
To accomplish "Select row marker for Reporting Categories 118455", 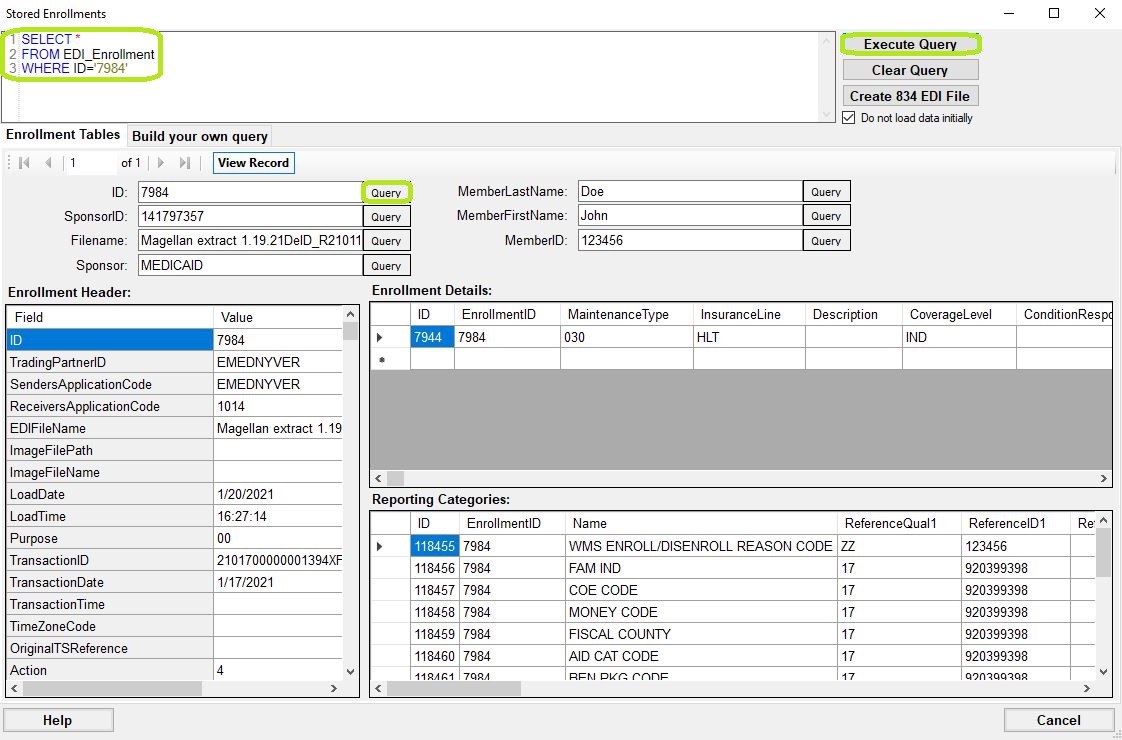I will (x=380, y=546).
